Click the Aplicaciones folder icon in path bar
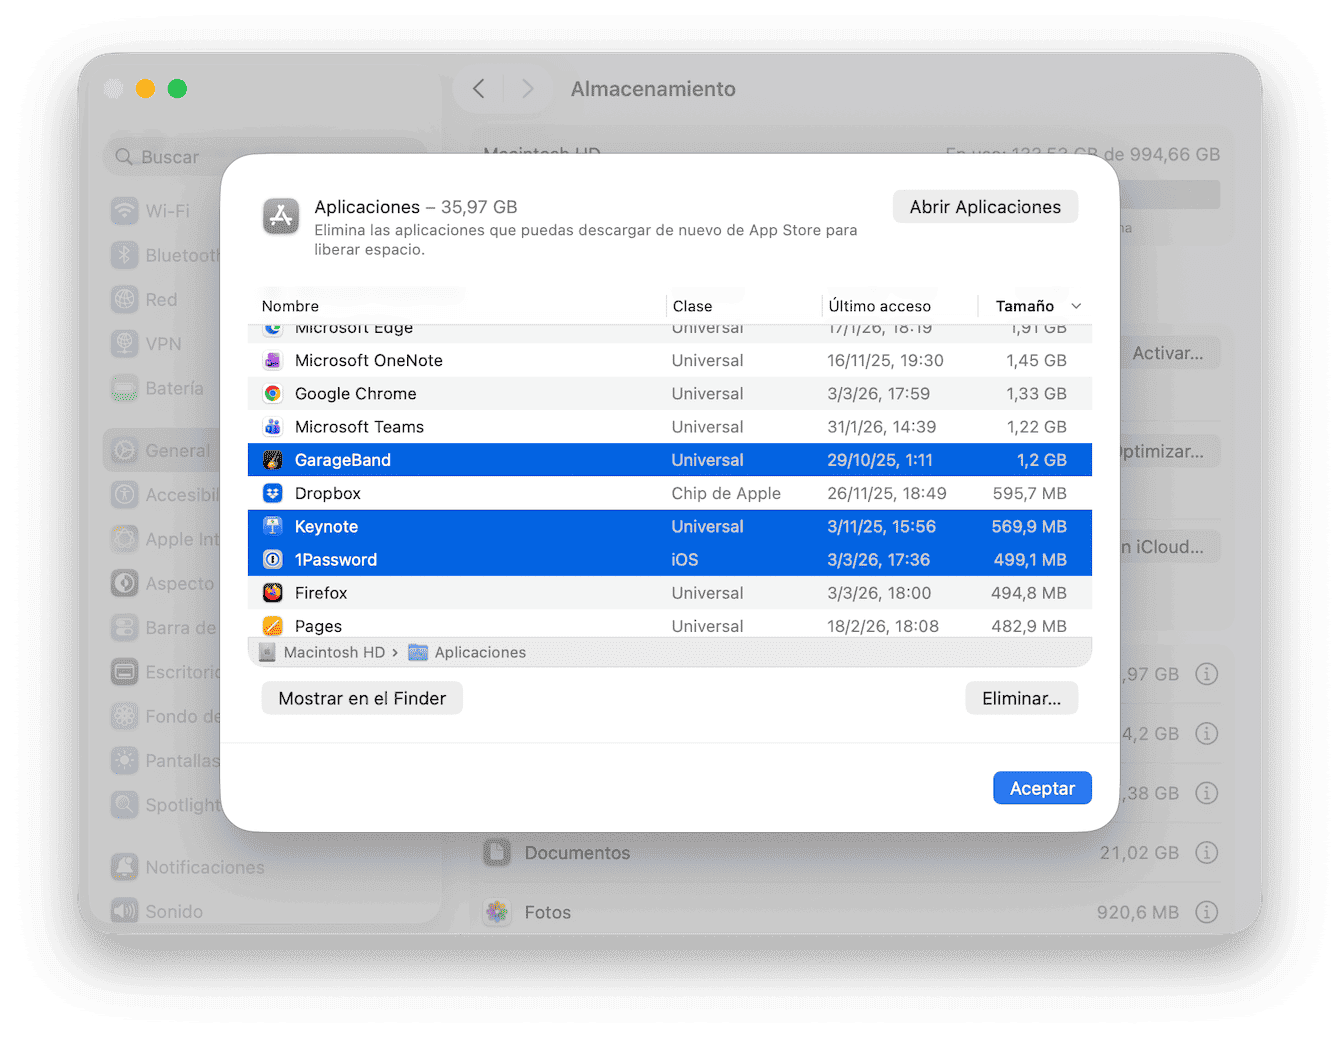 point(418,652)
